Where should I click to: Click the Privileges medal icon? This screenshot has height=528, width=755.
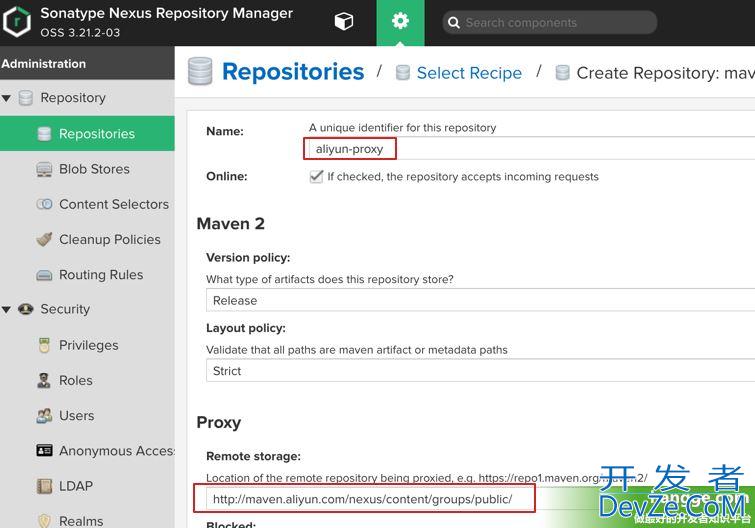click(x=44, y=345)
